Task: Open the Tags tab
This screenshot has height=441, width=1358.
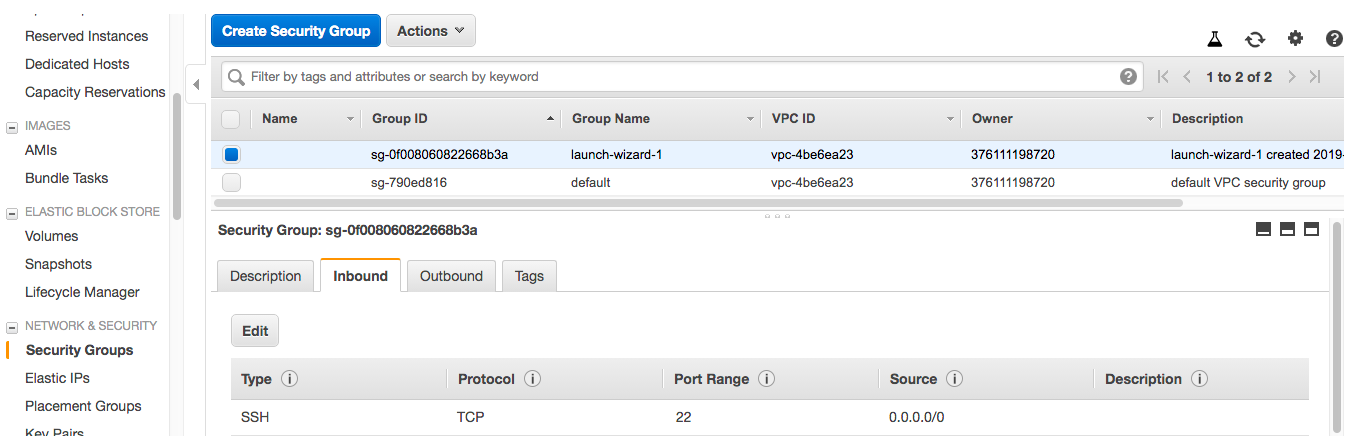Action: [x=529, y=276]
